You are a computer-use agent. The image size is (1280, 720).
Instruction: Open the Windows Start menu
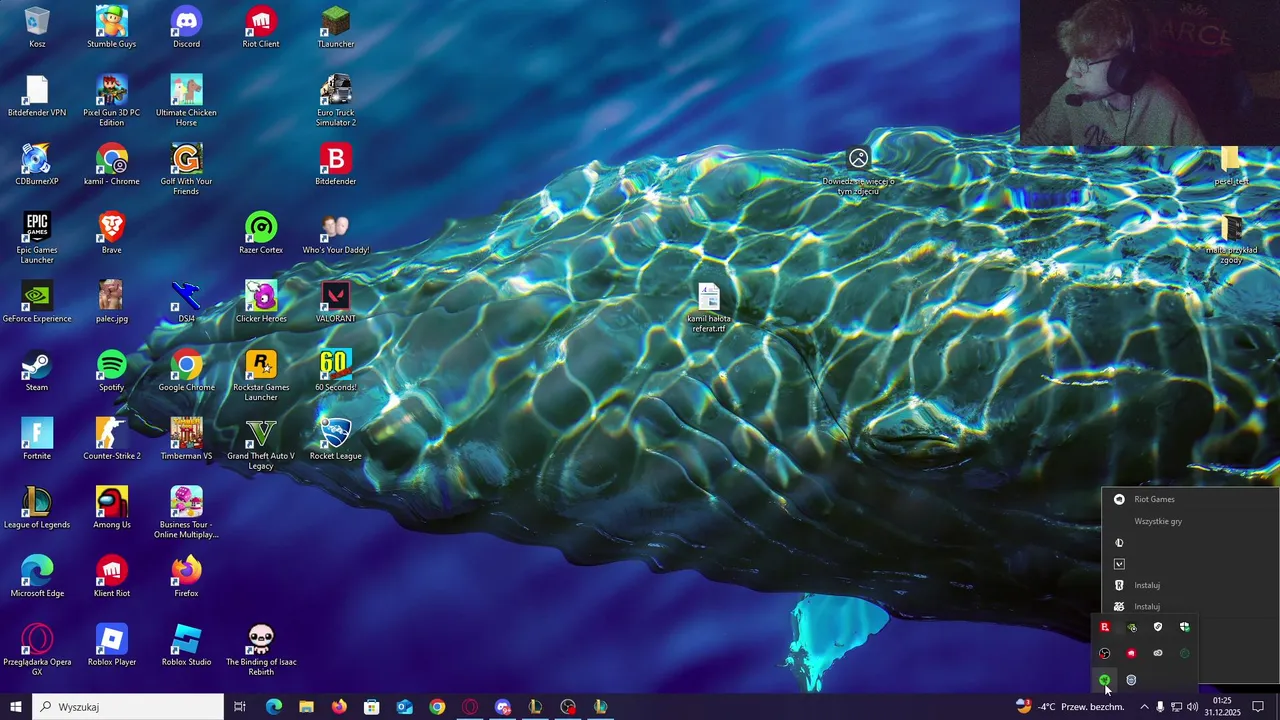16,707
